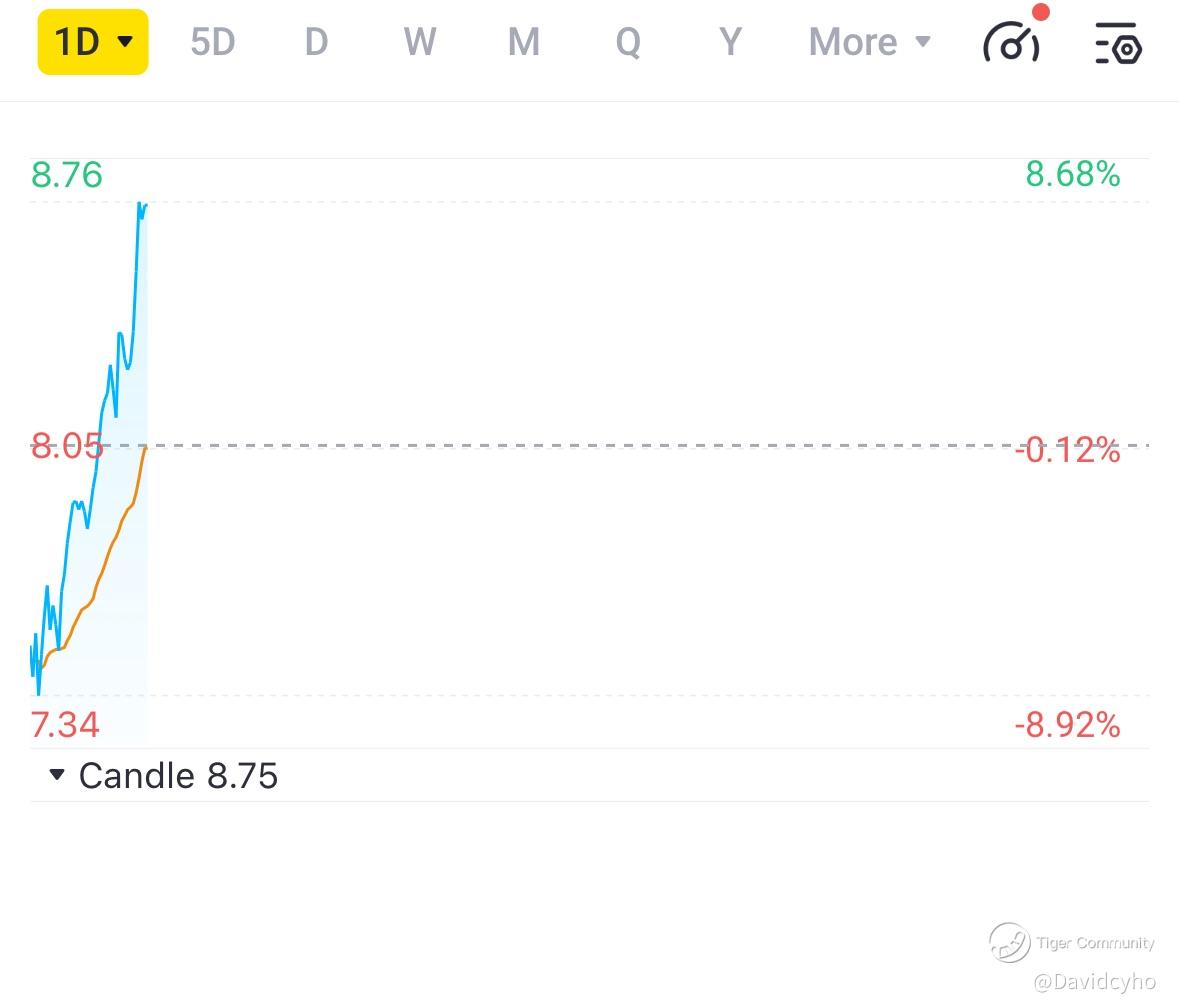This screenshot has height=1008, width=1179.
Task: Open the @Davidcyho profile link
Action: point(1093,982)
